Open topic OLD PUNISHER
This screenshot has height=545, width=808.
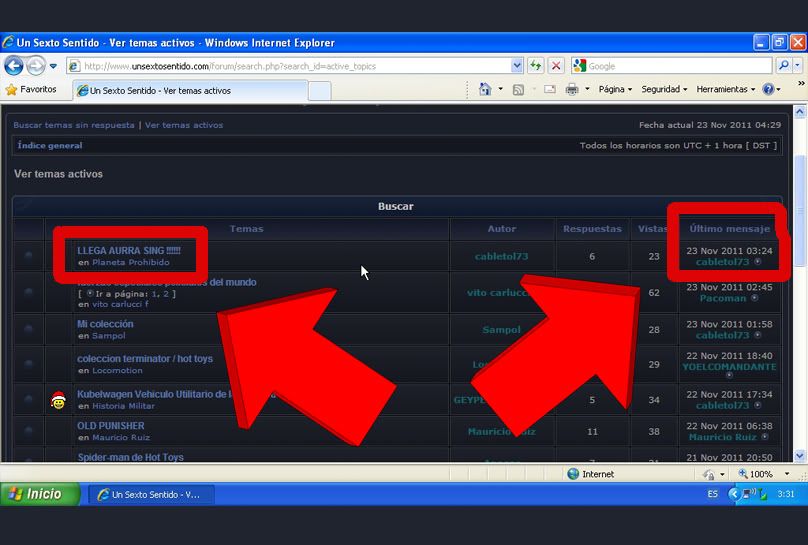click(111, 426)
